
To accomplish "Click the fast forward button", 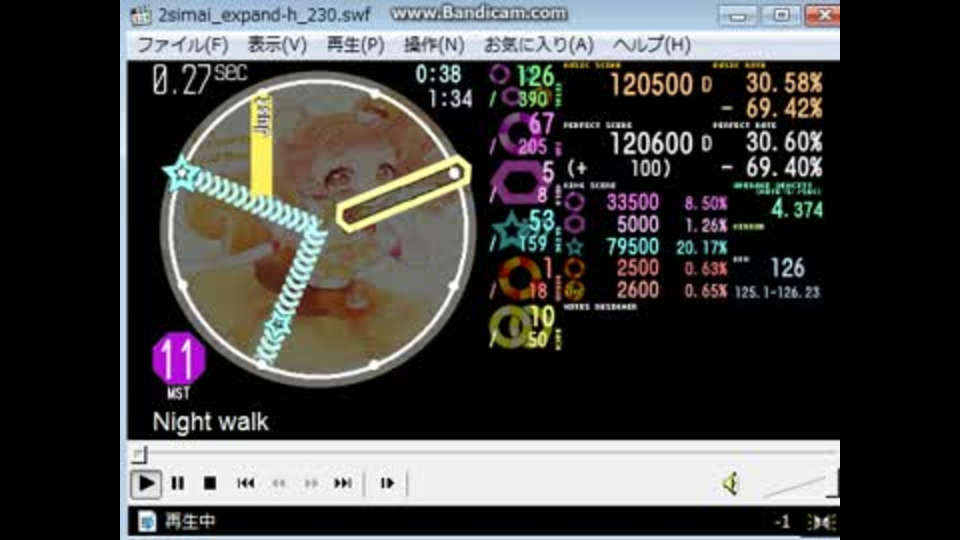I will (x=311, y=484).
